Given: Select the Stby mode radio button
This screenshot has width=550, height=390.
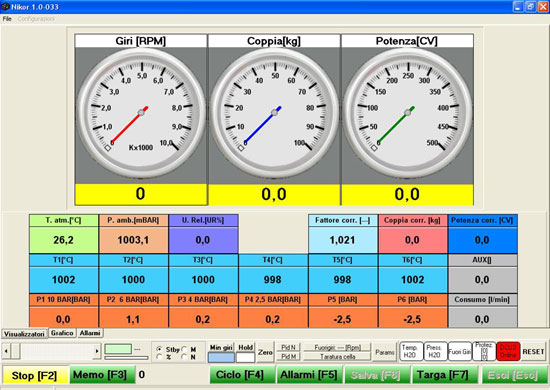Looking at the screenshot, I should pos(159,349).
